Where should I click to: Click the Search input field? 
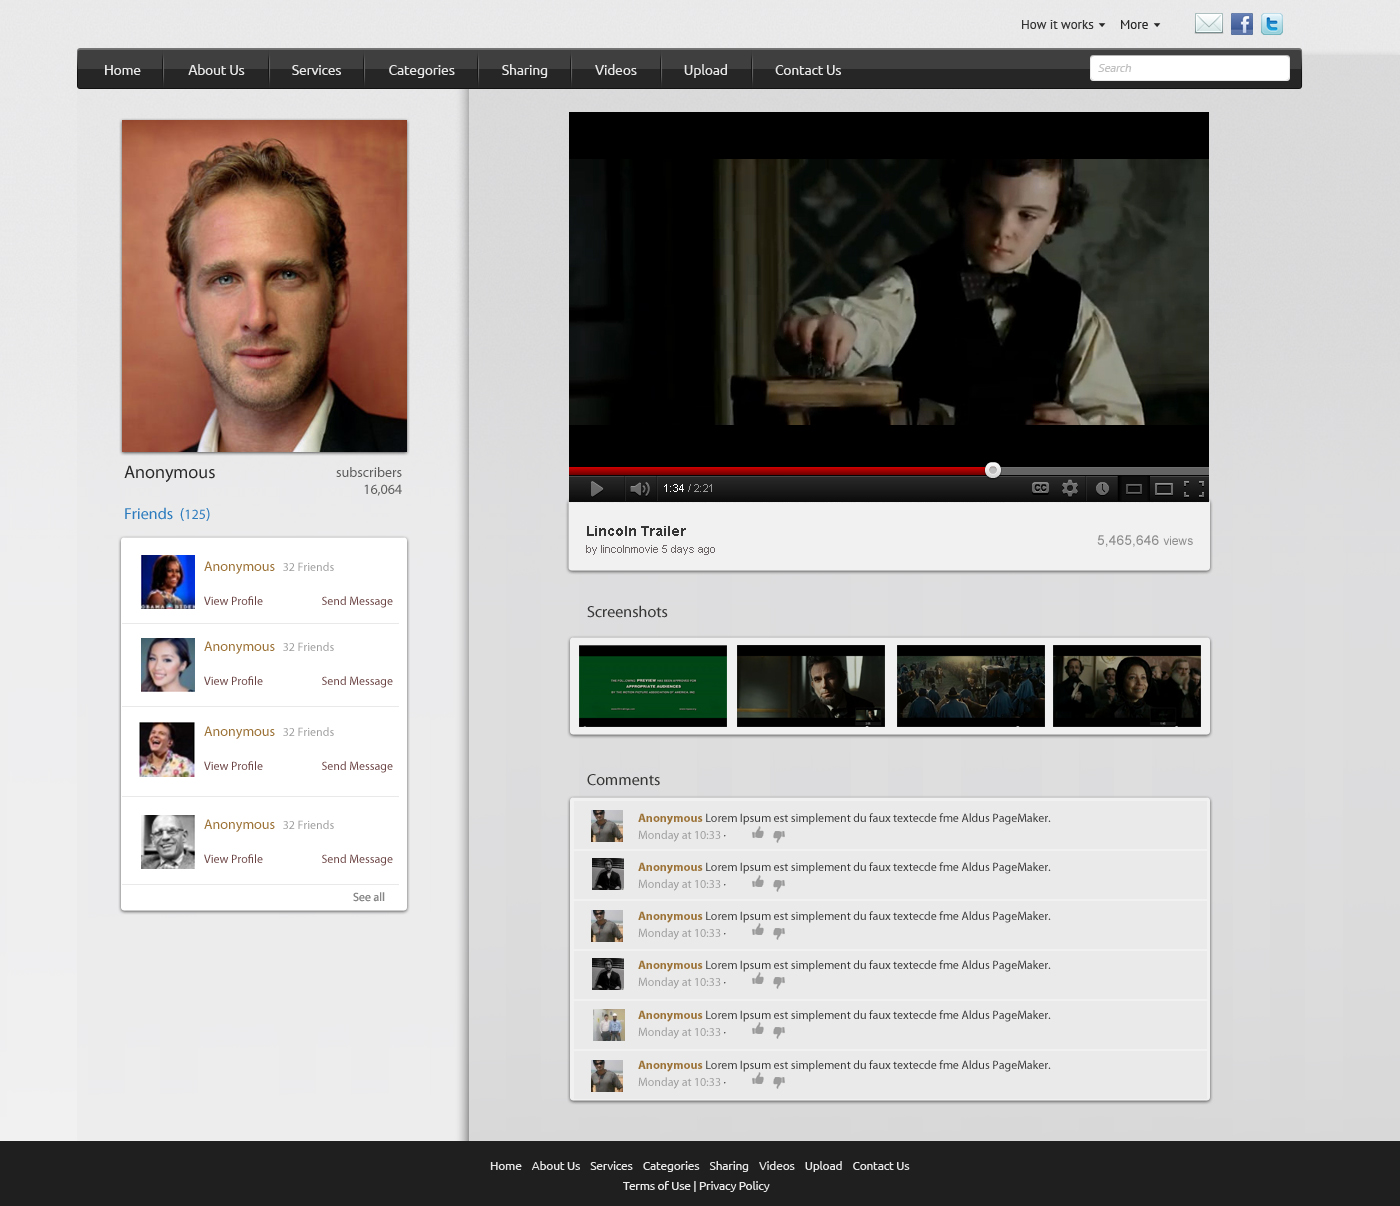[1189, 68]
